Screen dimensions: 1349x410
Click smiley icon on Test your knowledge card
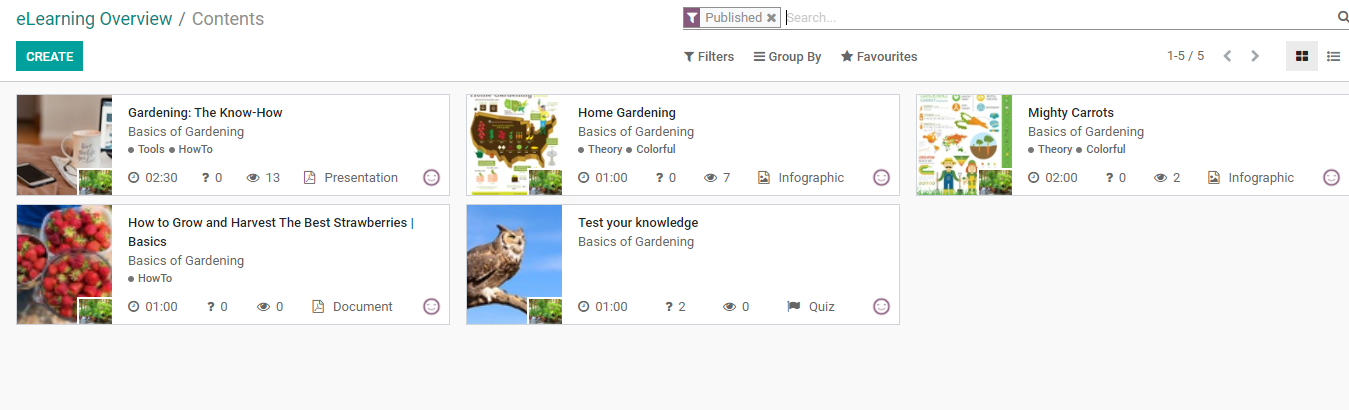(x=881, y=306)
